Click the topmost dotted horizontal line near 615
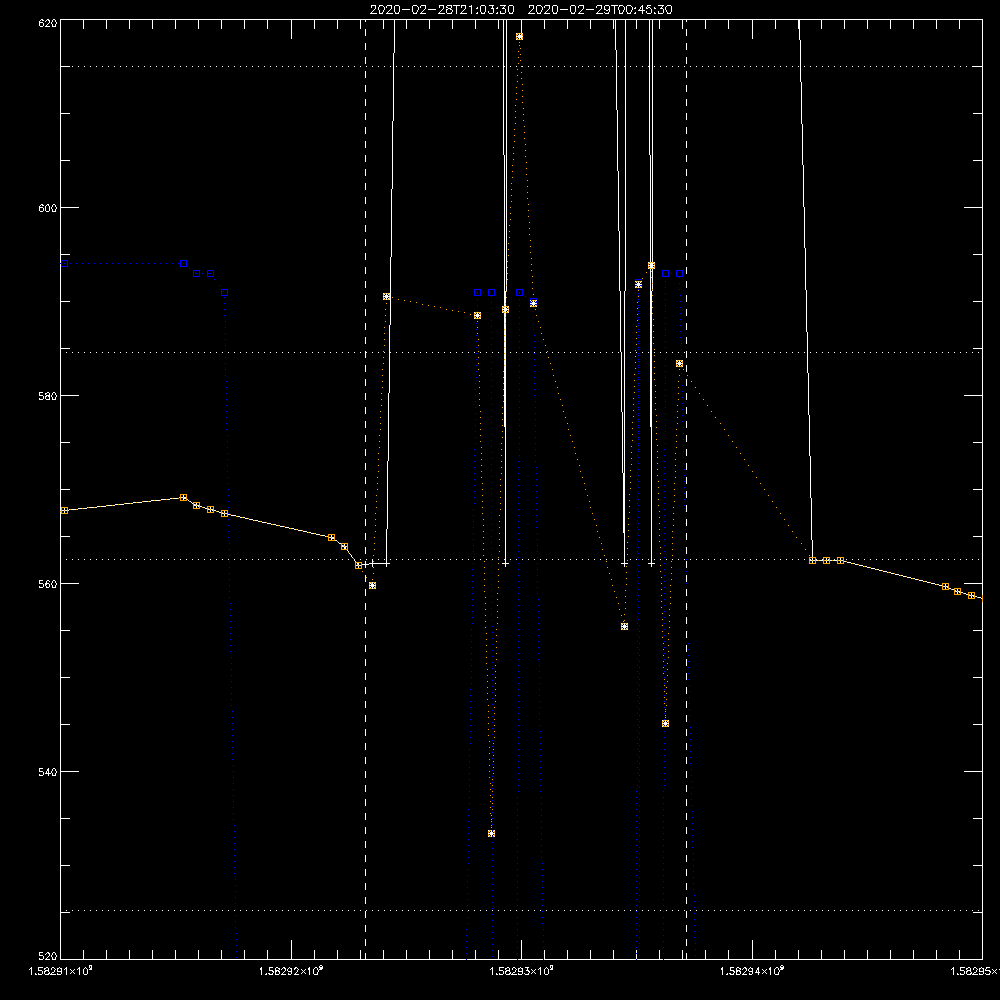The image size is (1000, 1000). point(522,66)
